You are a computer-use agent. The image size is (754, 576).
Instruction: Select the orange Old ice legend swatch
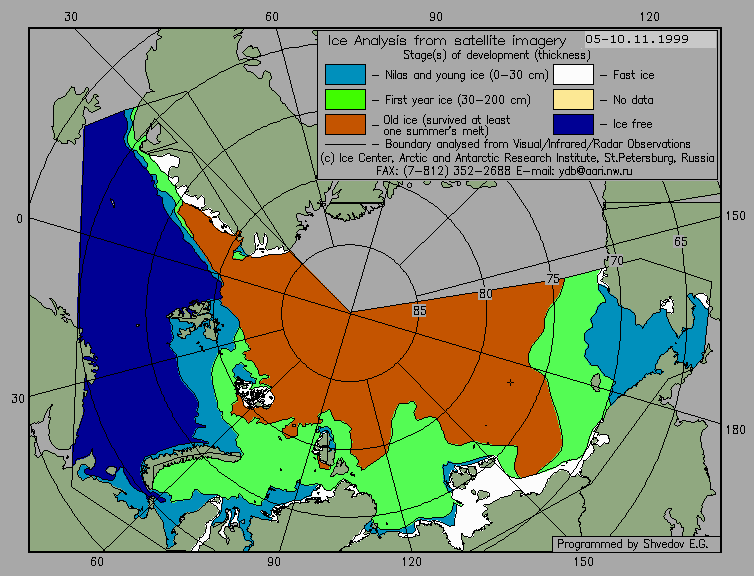[x=345, y=124]
